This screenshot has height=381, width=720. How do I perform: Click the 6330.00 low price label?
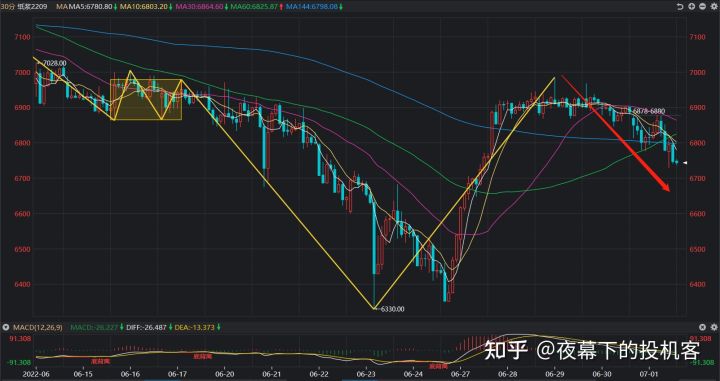(392, 309)
